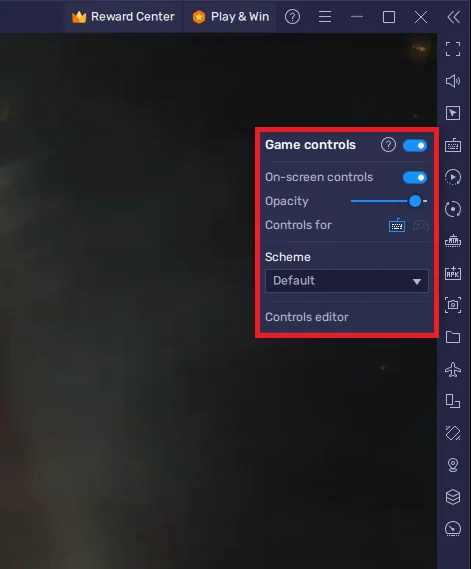Toggle airplane mode icon in sidebar
The width and height of the screenshot is (471, 569).
click(453, 369)
